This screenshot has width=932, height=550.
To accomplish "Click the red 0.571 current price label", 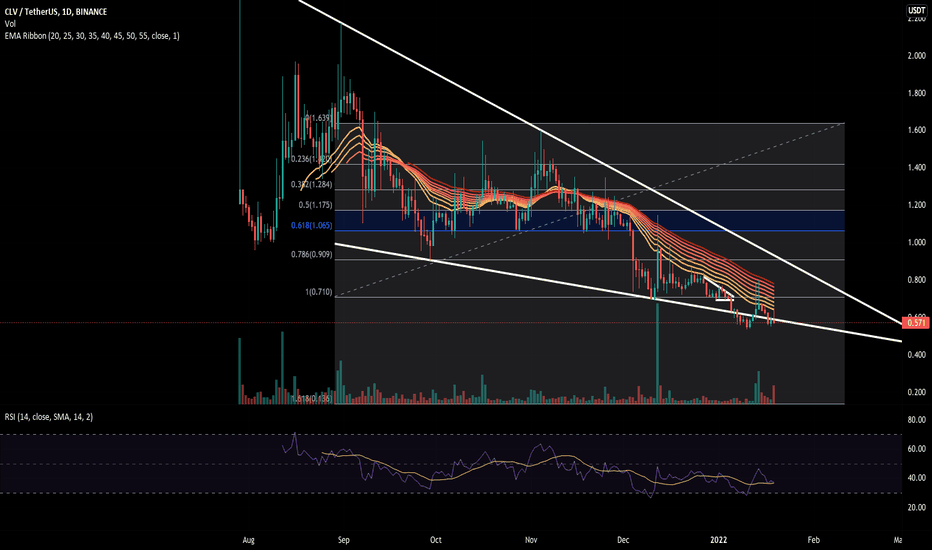I will [x=915, y=323].
